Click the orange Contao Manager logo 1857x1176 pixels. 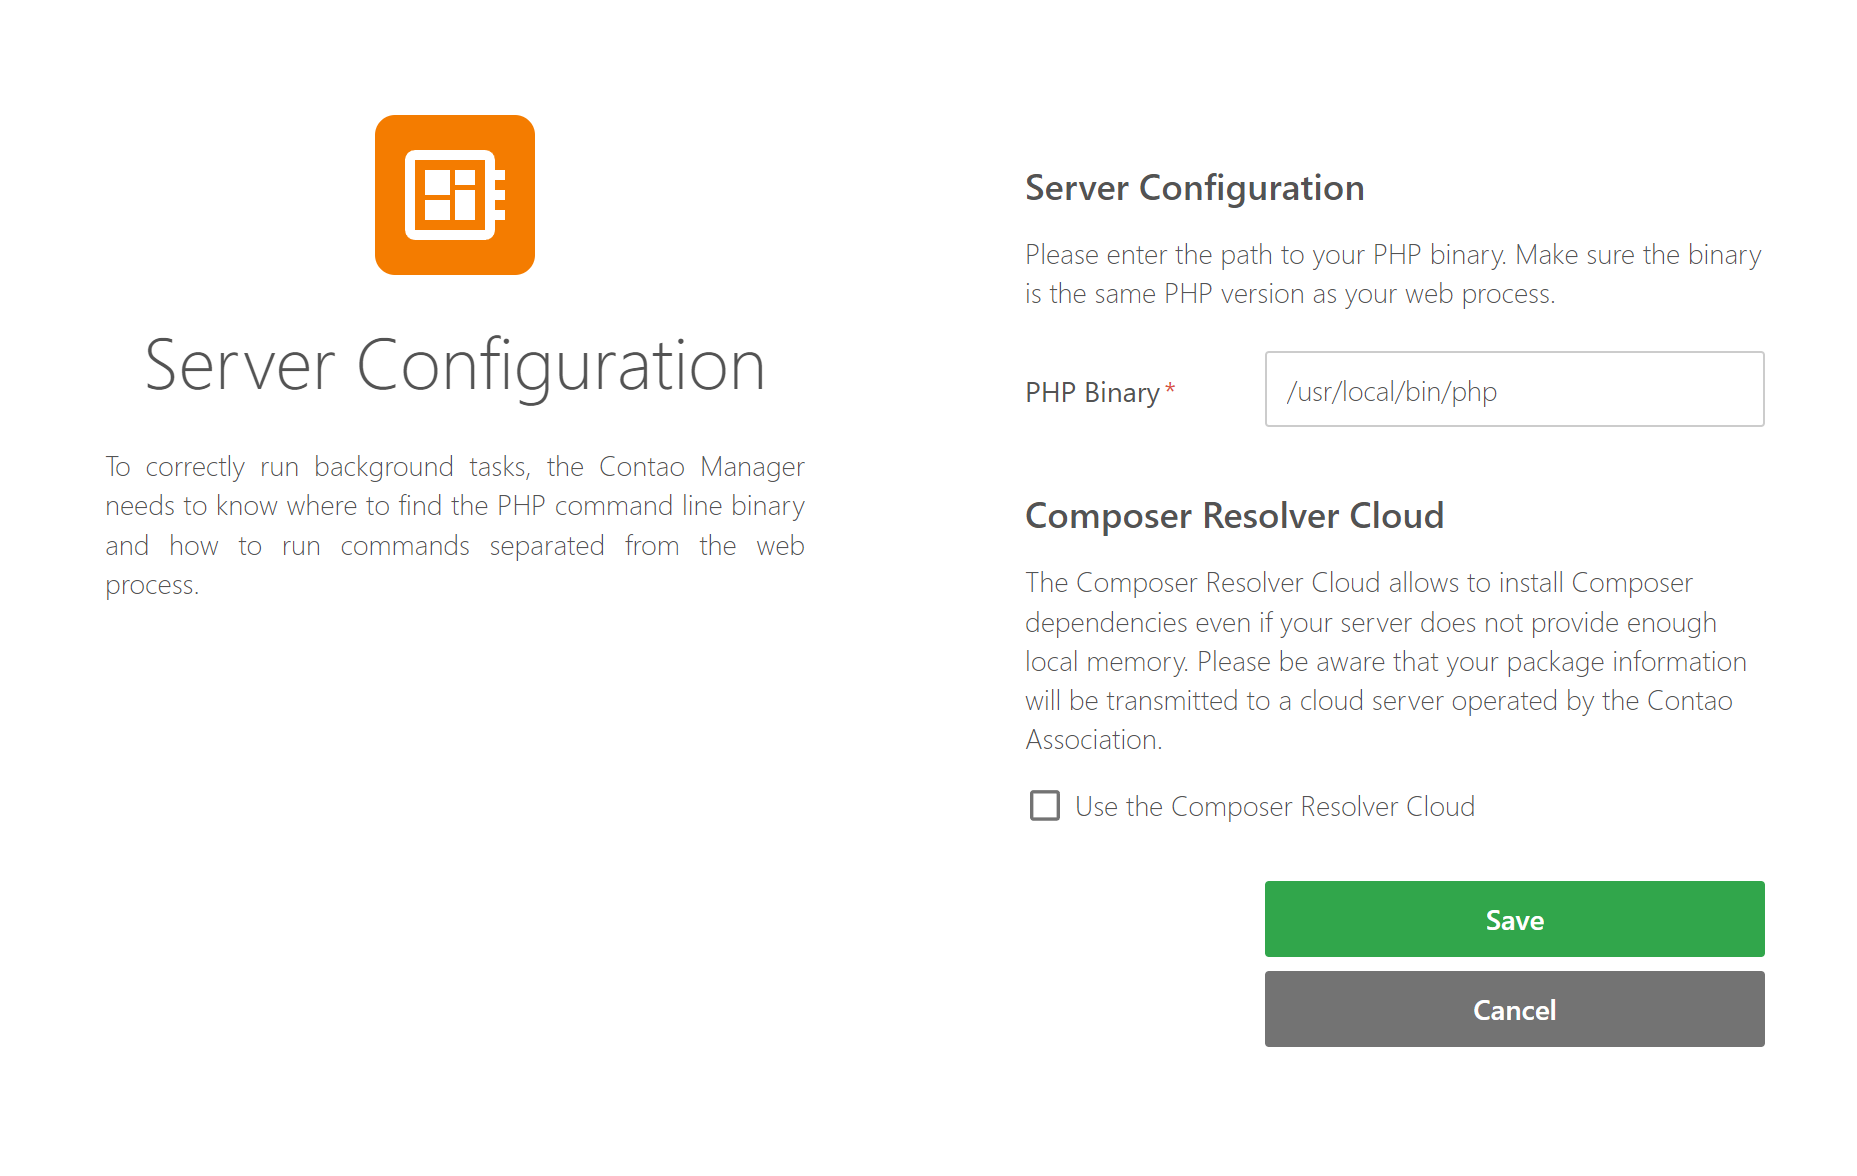(455, 195)
